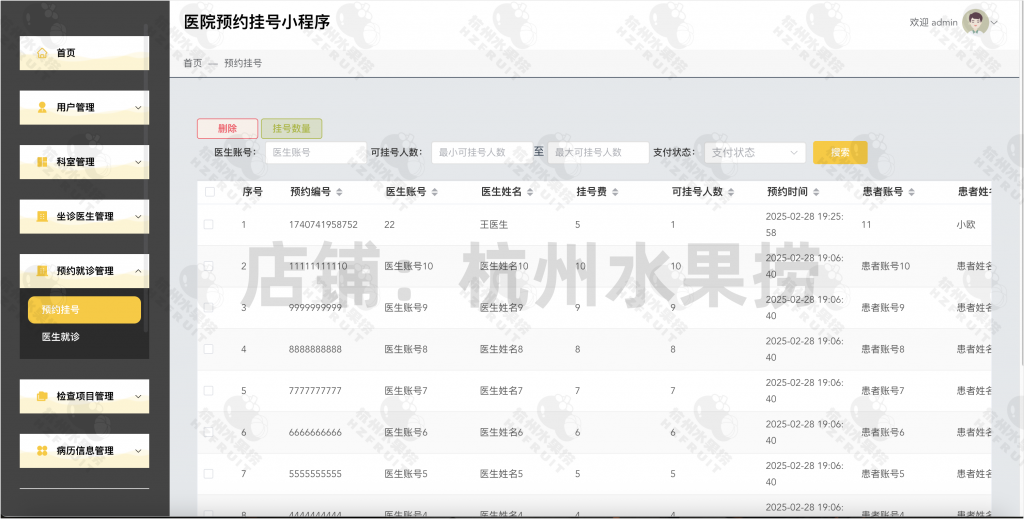
Task: Click the 预约就诊管理 sidebar icon
Action: (42, 271)
